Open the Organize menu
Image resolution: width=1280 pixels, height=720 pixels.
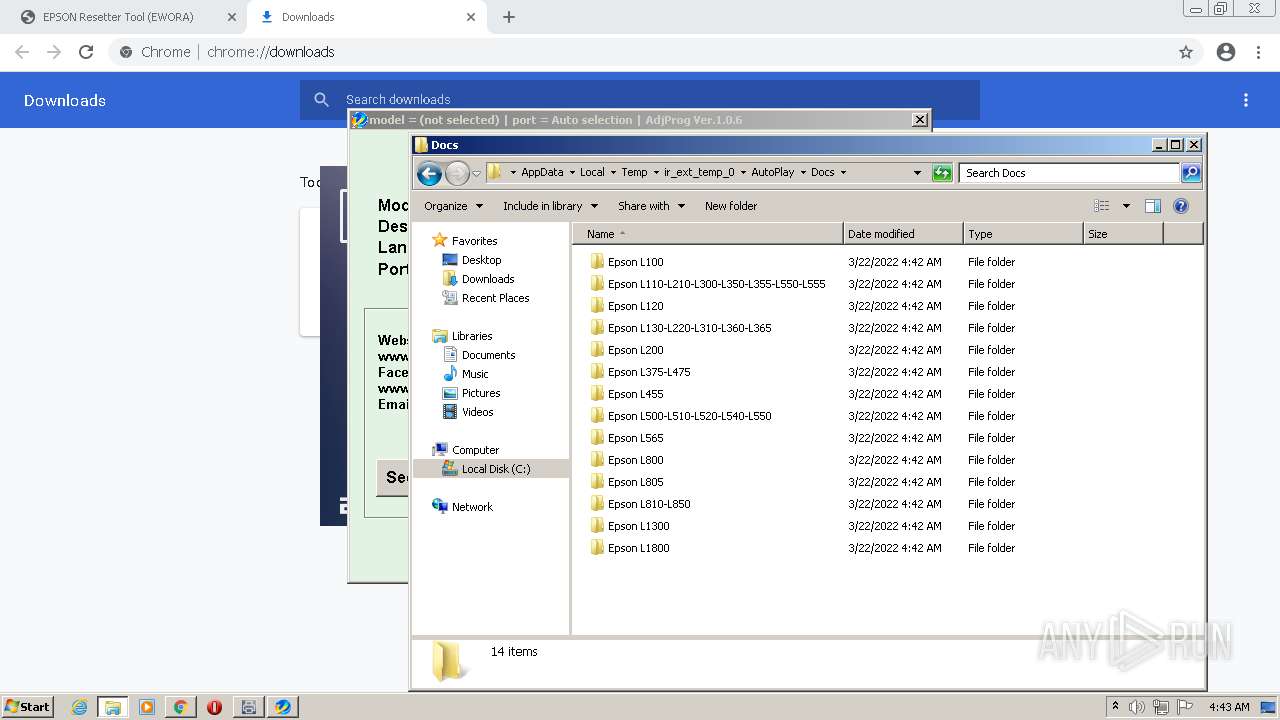[x=453, y=206]
